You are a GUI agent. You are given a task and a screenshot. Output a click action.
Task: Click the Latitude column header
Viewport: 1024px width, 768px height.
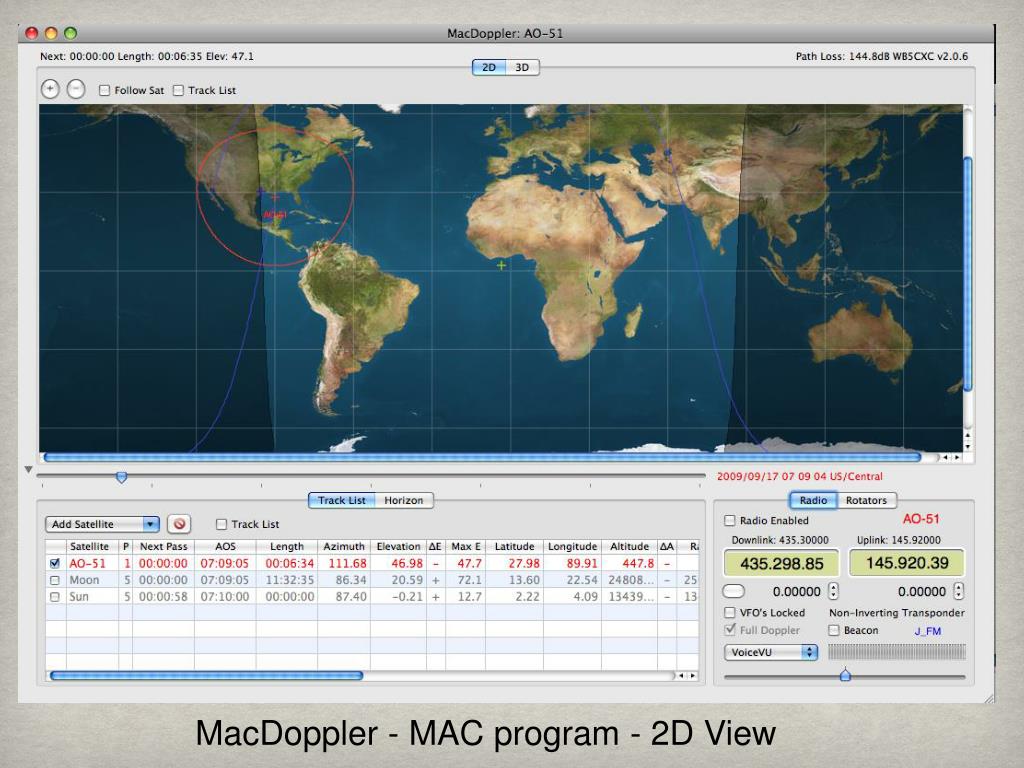[515, 546]
